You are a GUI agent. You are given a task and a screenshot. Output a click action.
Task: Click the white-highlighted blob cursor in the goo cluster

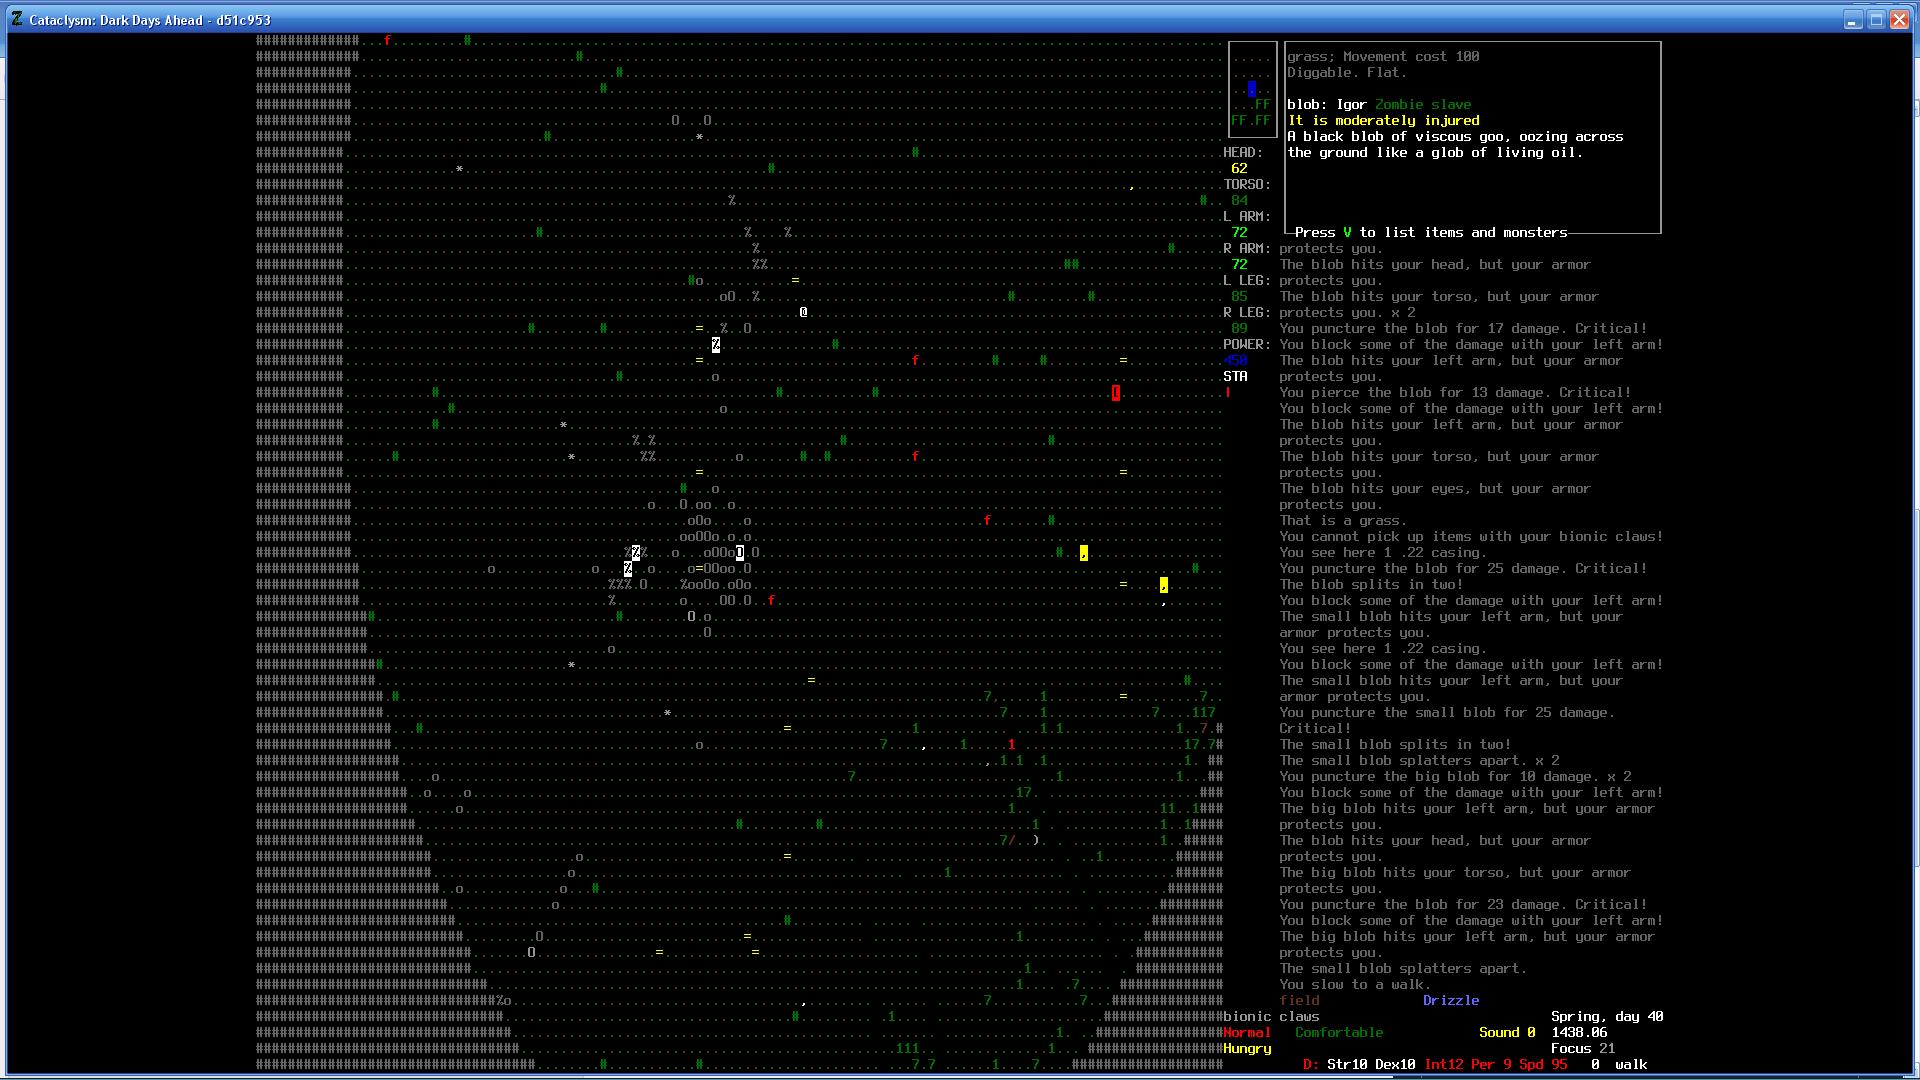[740, 553]
